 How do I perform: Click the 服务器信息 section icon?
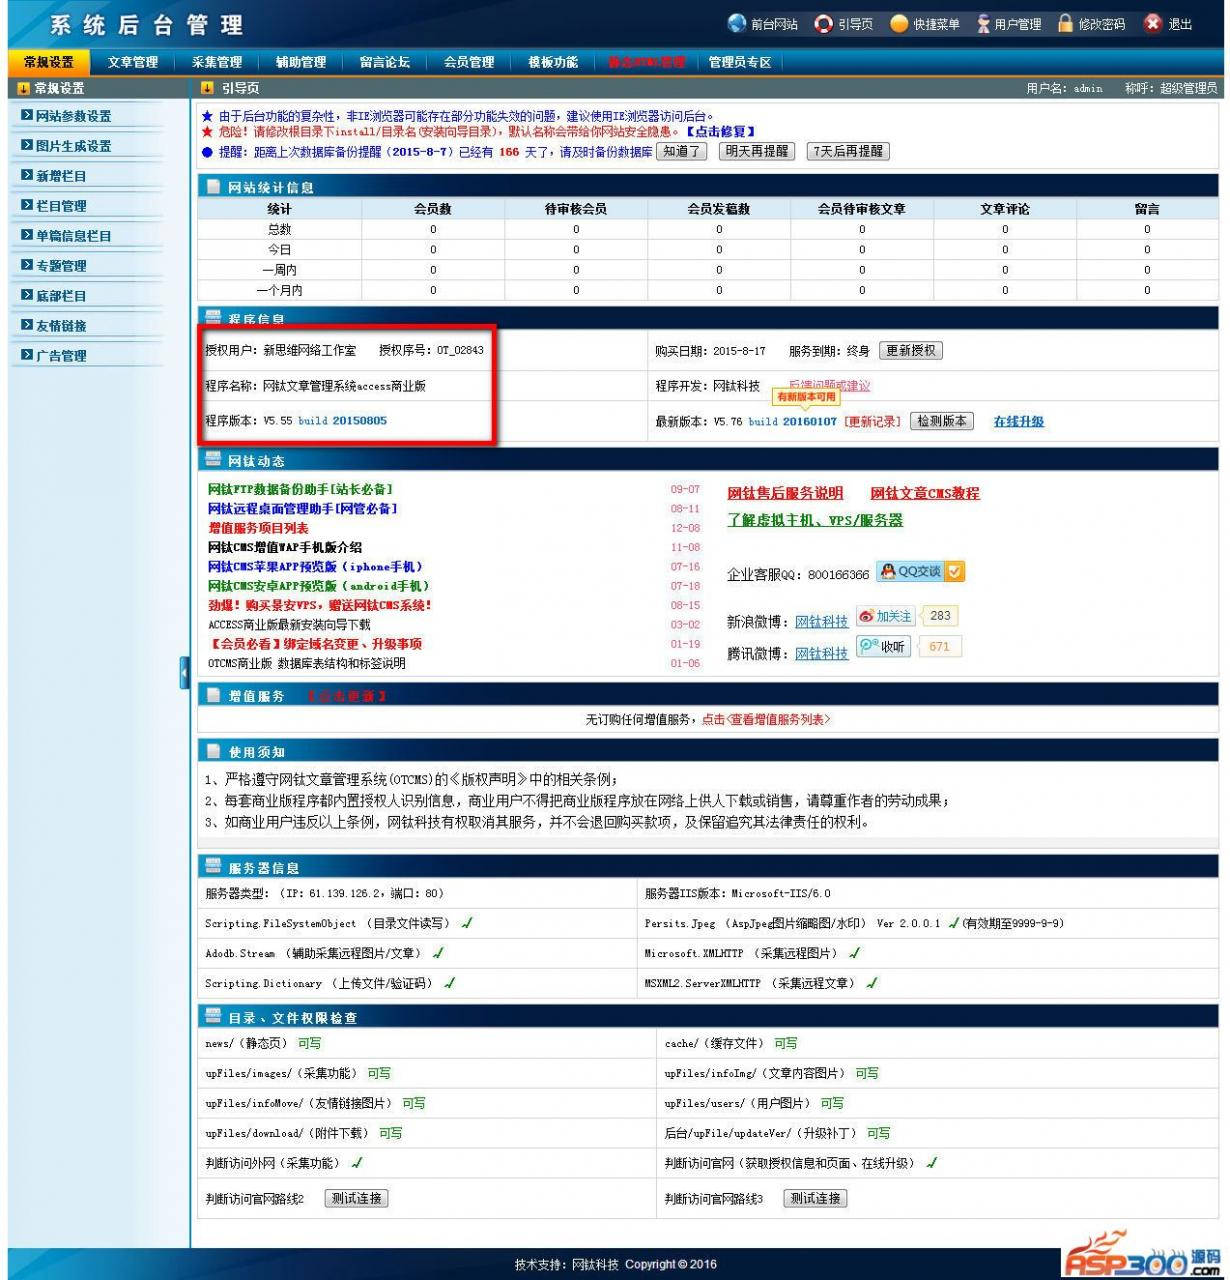click(x=213, y=867)
